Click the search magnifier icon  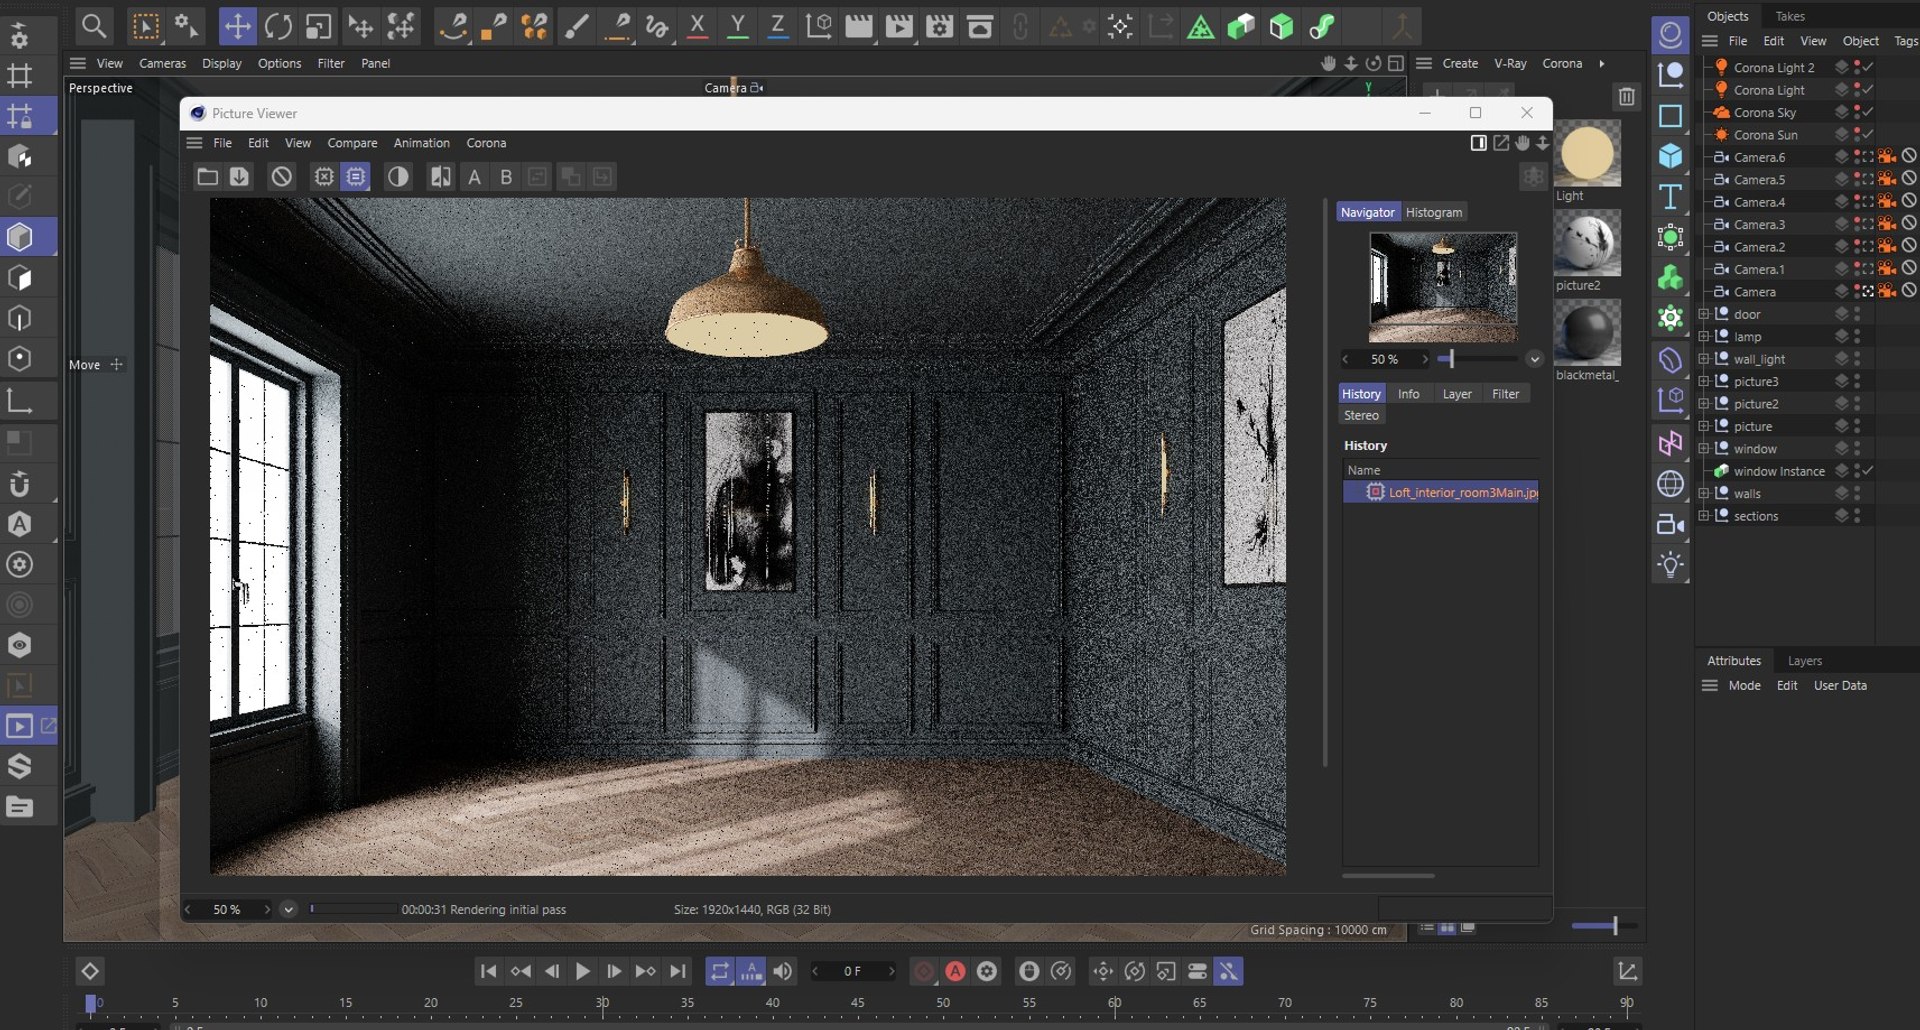point(94,26)
